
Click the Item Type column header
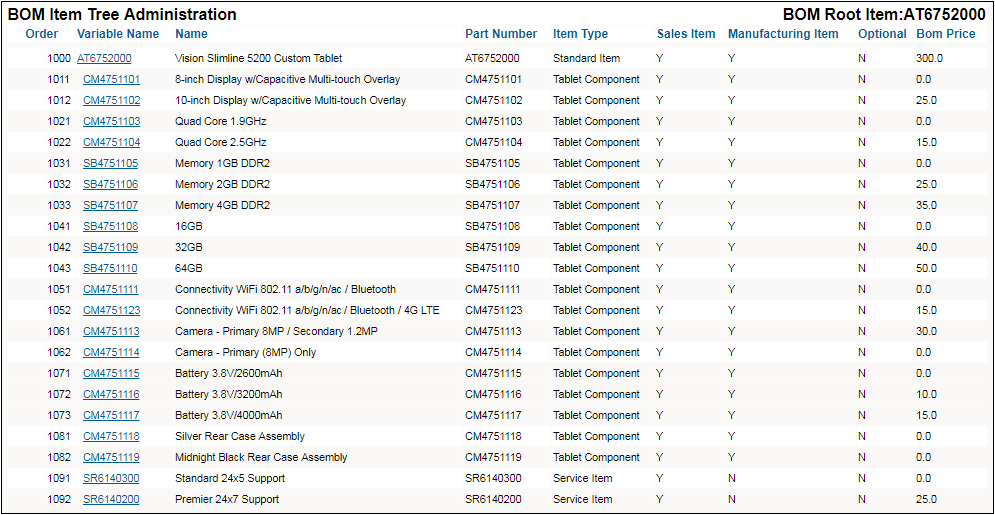tap(580, 34)
